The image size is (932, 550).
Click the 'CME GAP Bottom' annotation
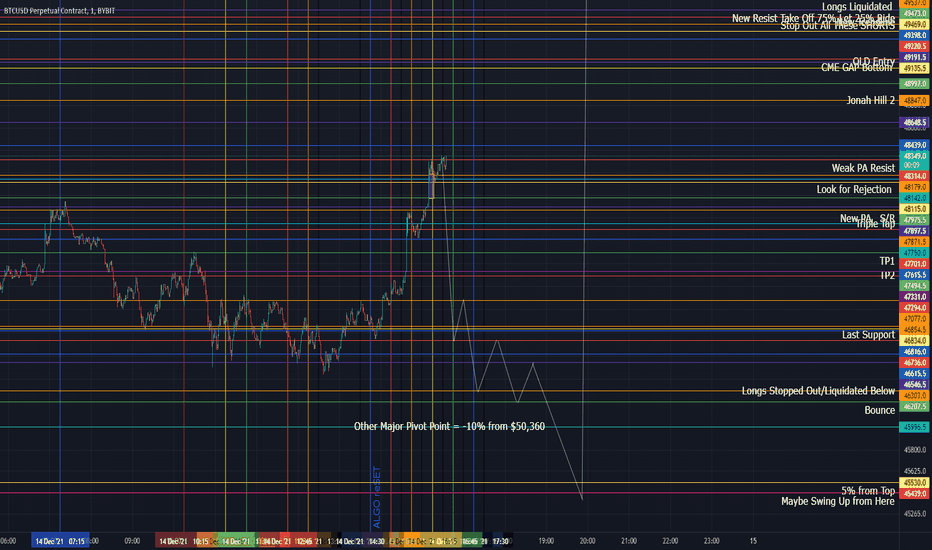point(857,68)
